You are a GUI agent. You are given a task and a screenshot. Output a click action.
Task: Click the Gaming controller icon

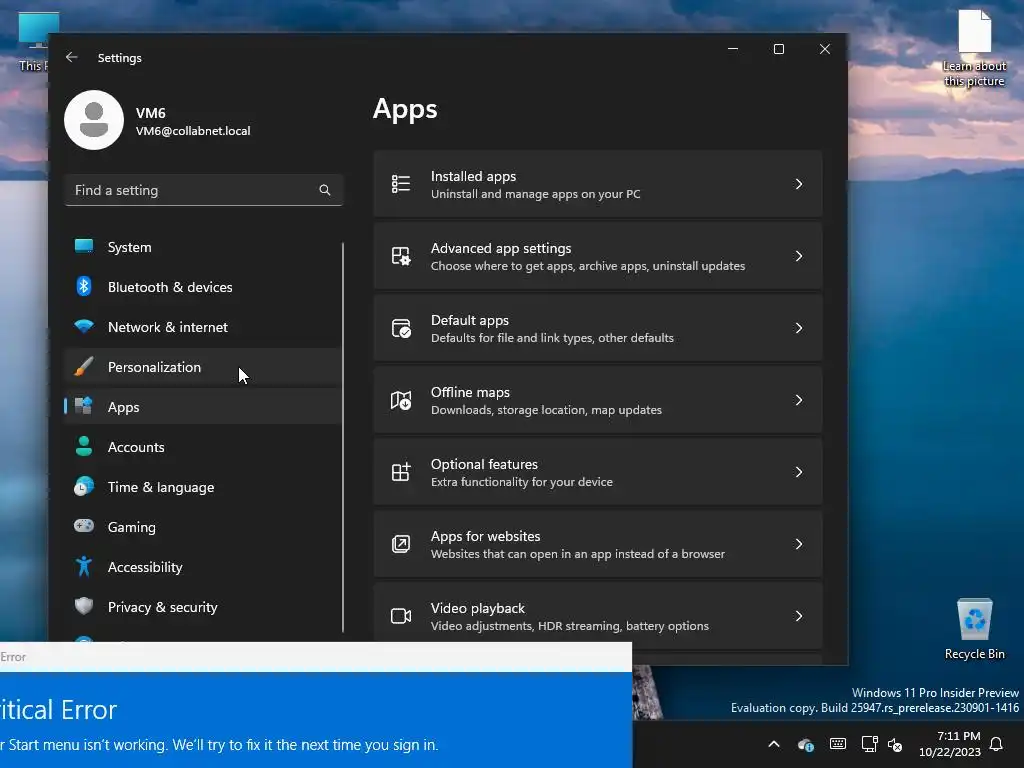[84, 526]
